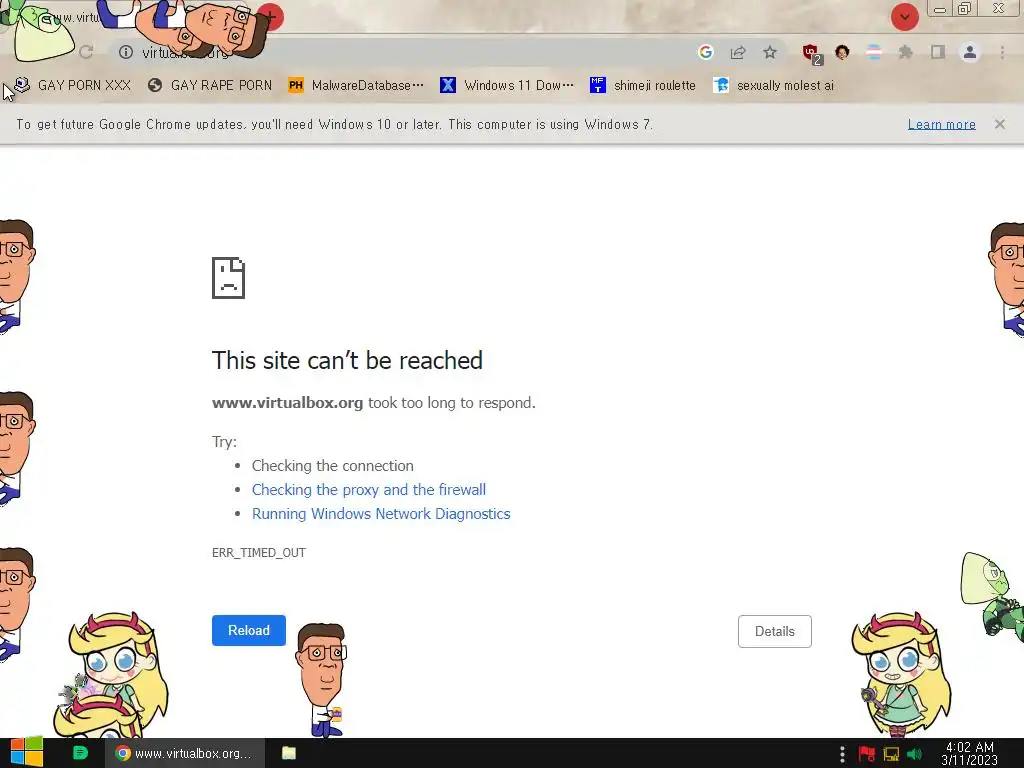This screenshot has height=768, width=1024.
Task: Click the sad page error icon
Action: tap(228, 278)
